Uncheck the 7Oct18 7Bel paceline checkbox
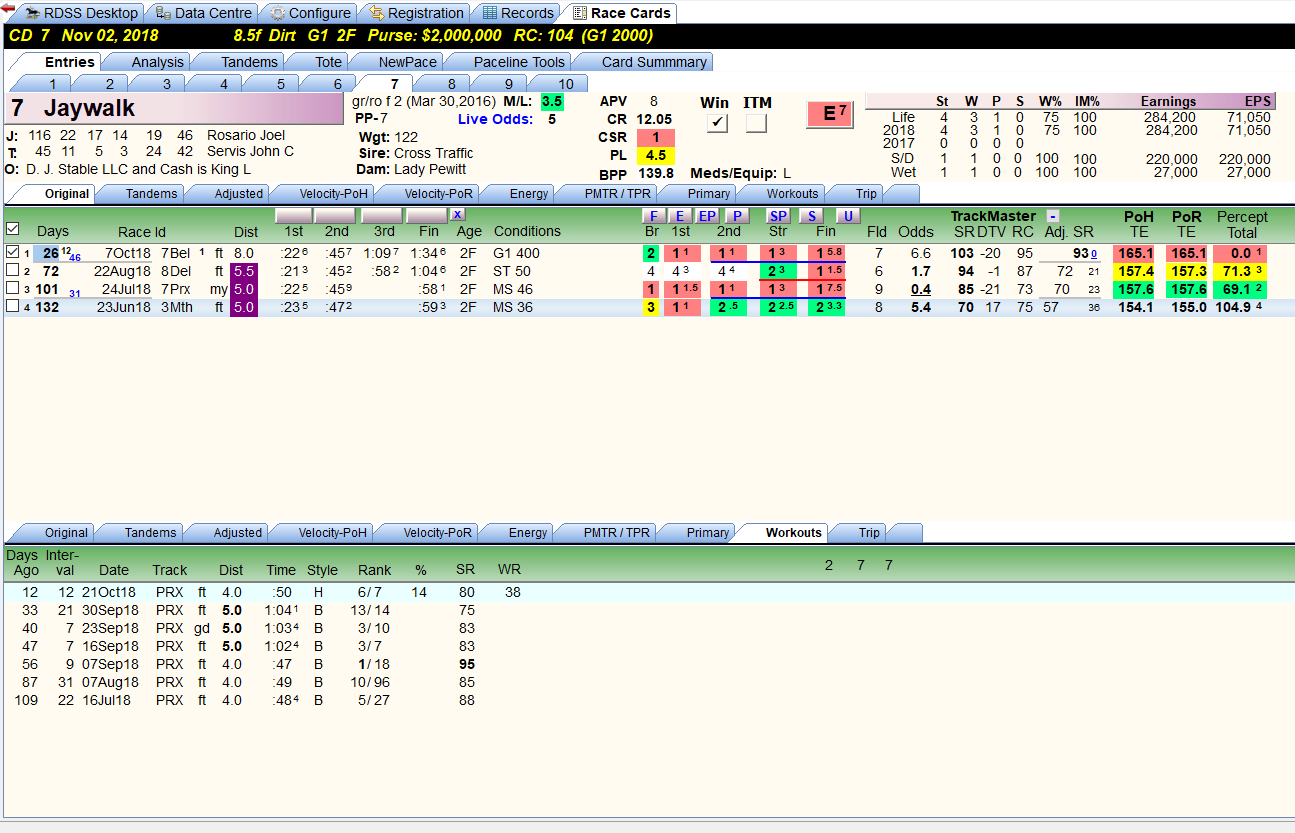 (12, 253)
